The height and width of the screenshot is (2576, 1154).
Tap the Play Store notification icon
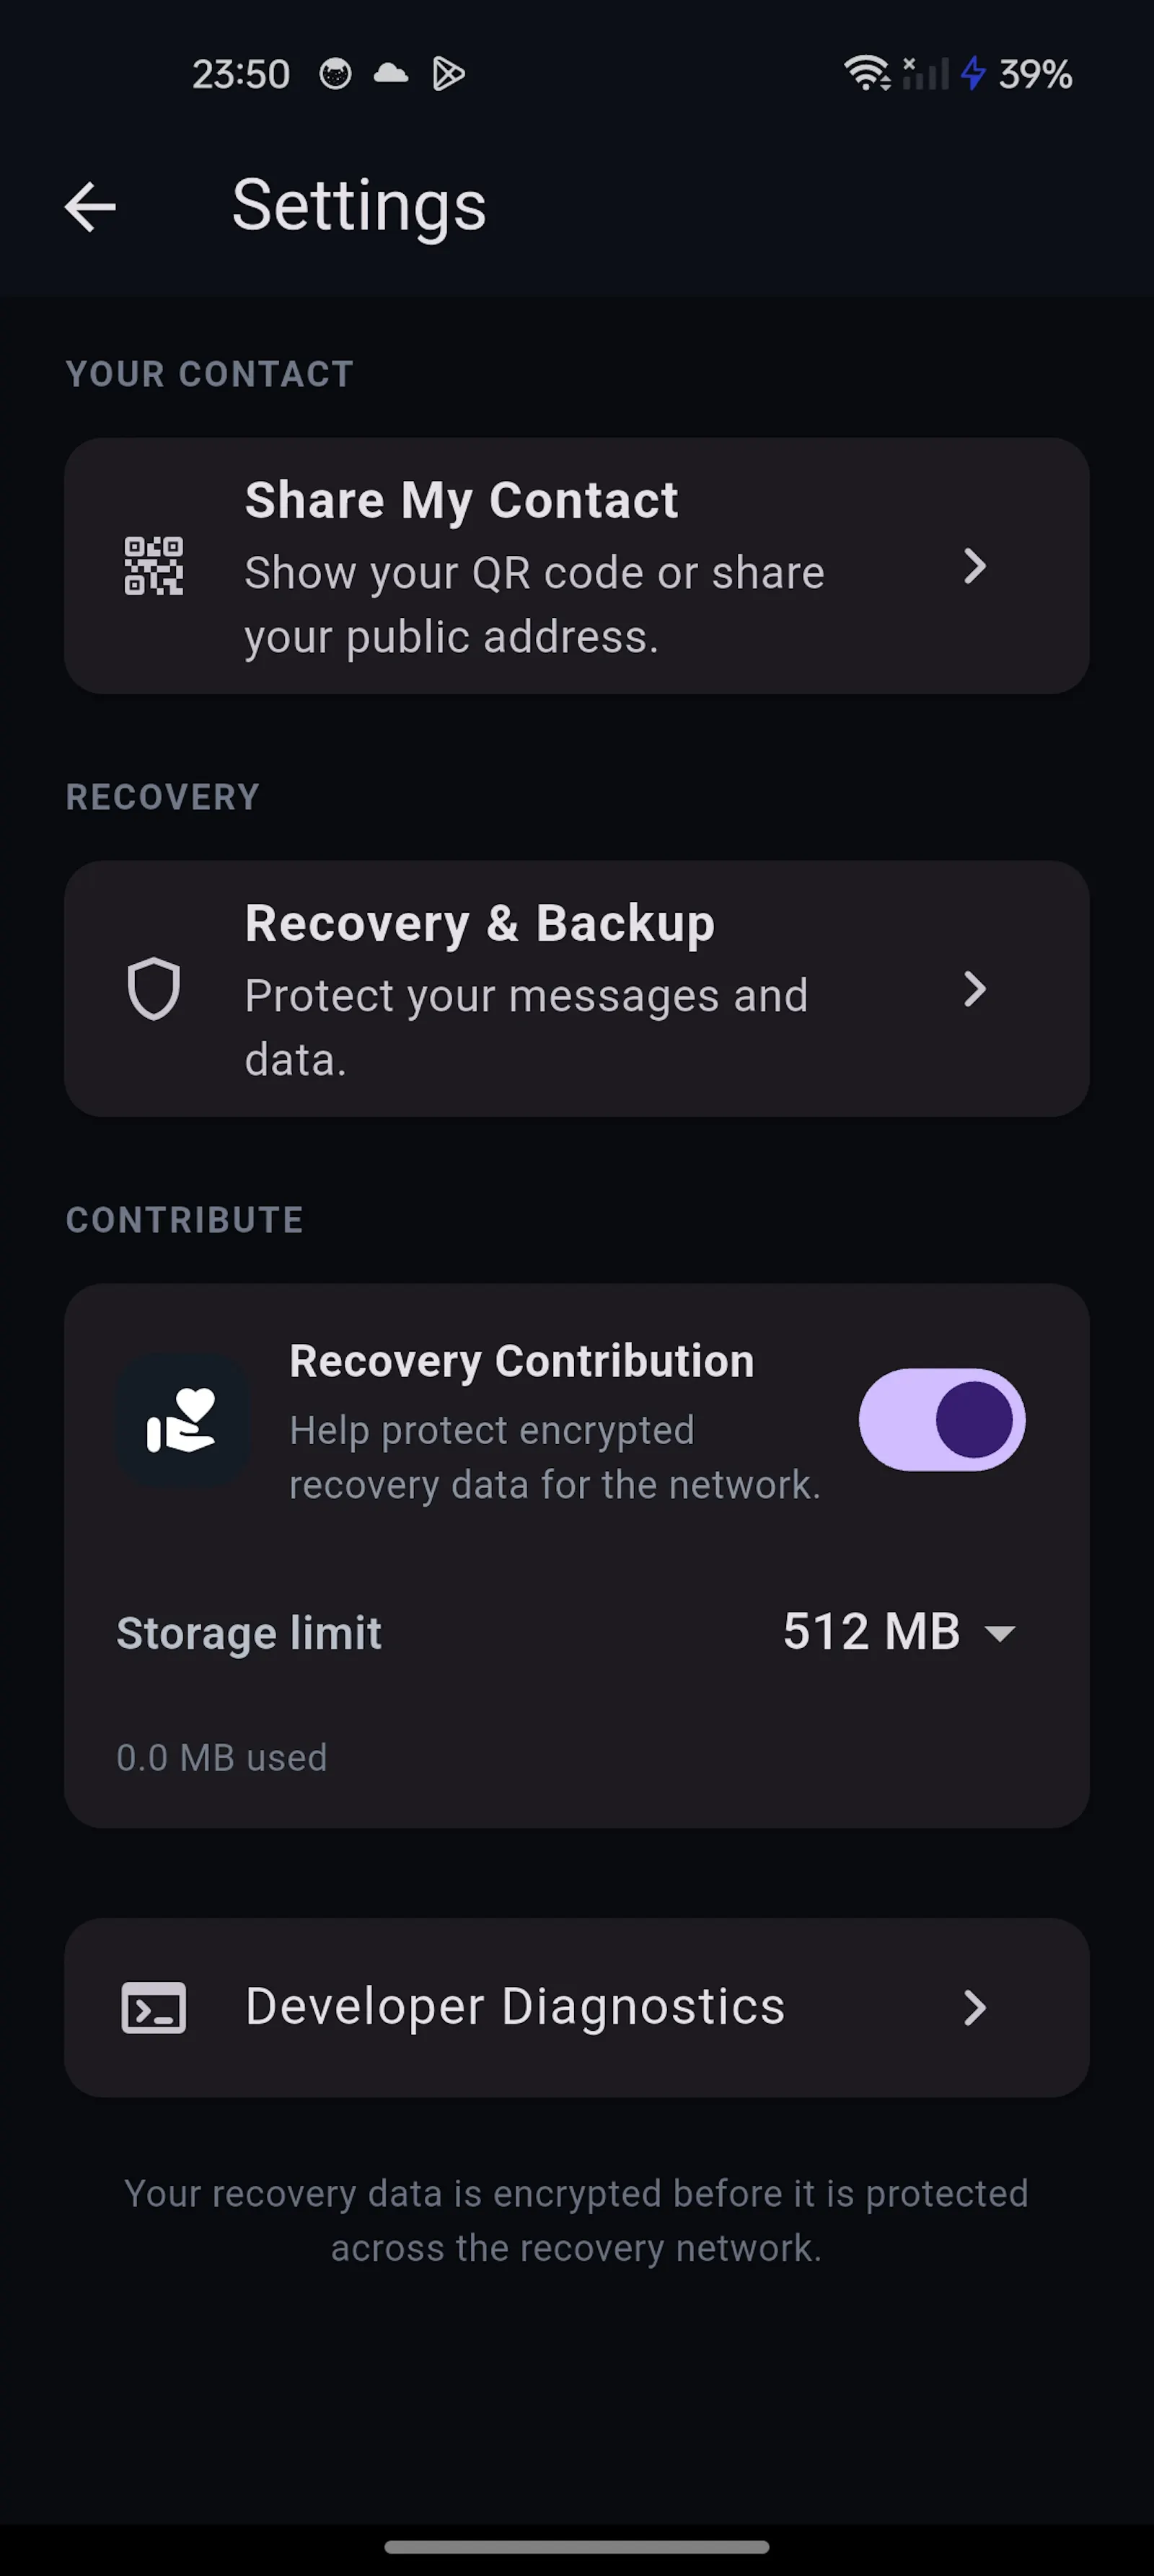(448, 73)
